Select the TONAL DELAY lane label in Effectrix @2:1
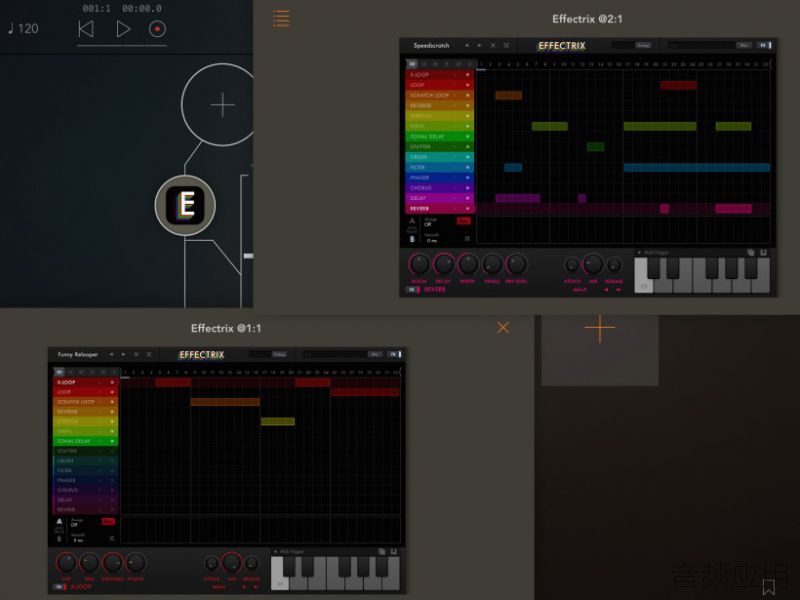Viewport: 800px width, 600px height. click(428, 137)
